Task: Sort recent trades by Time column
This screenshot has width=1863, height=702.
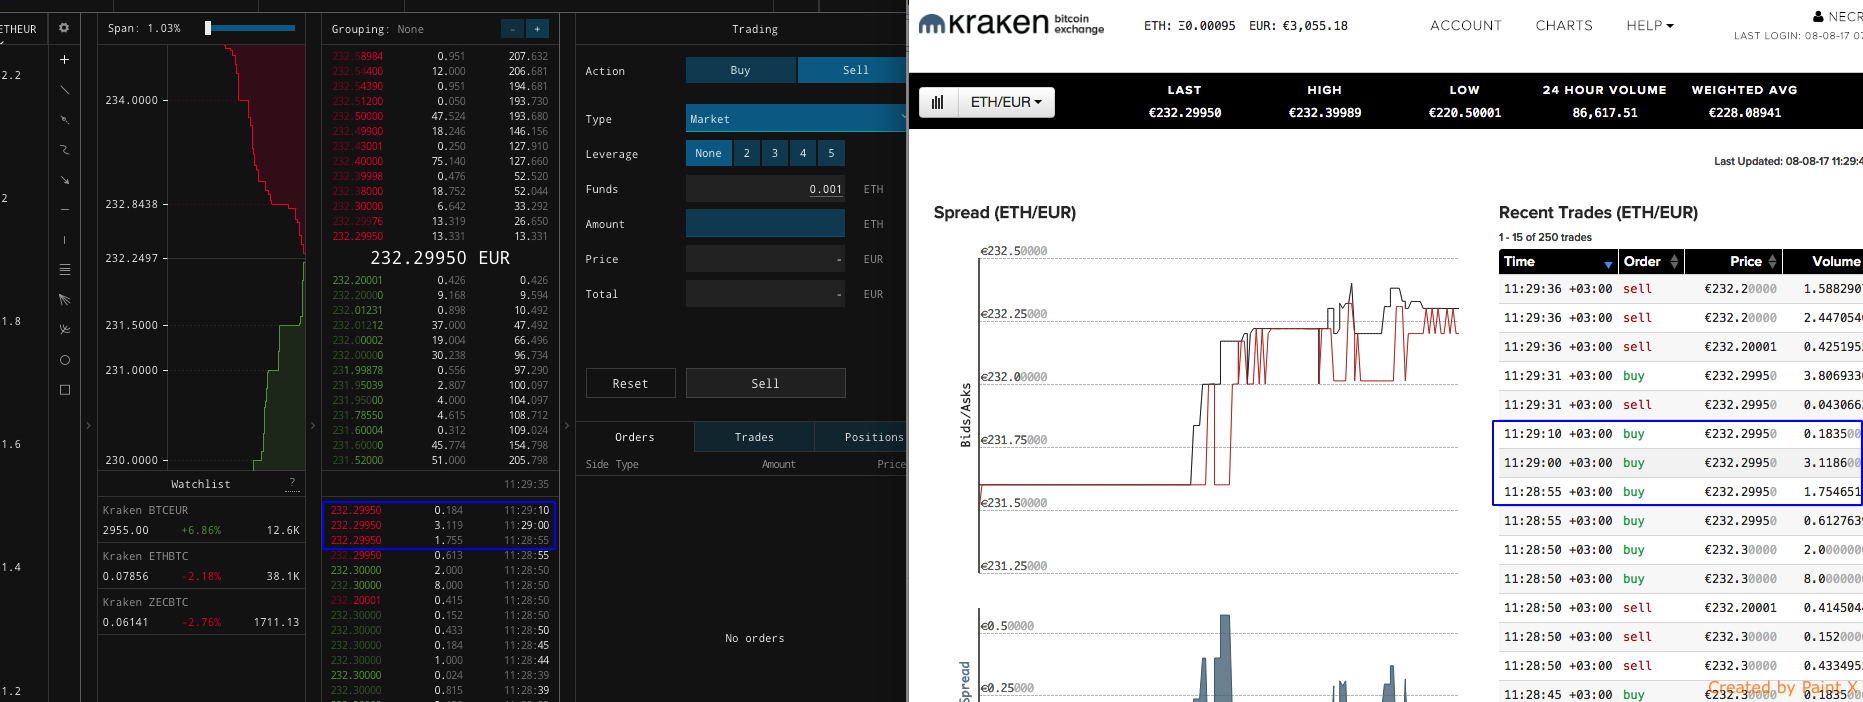Action: coord(1559,261)
